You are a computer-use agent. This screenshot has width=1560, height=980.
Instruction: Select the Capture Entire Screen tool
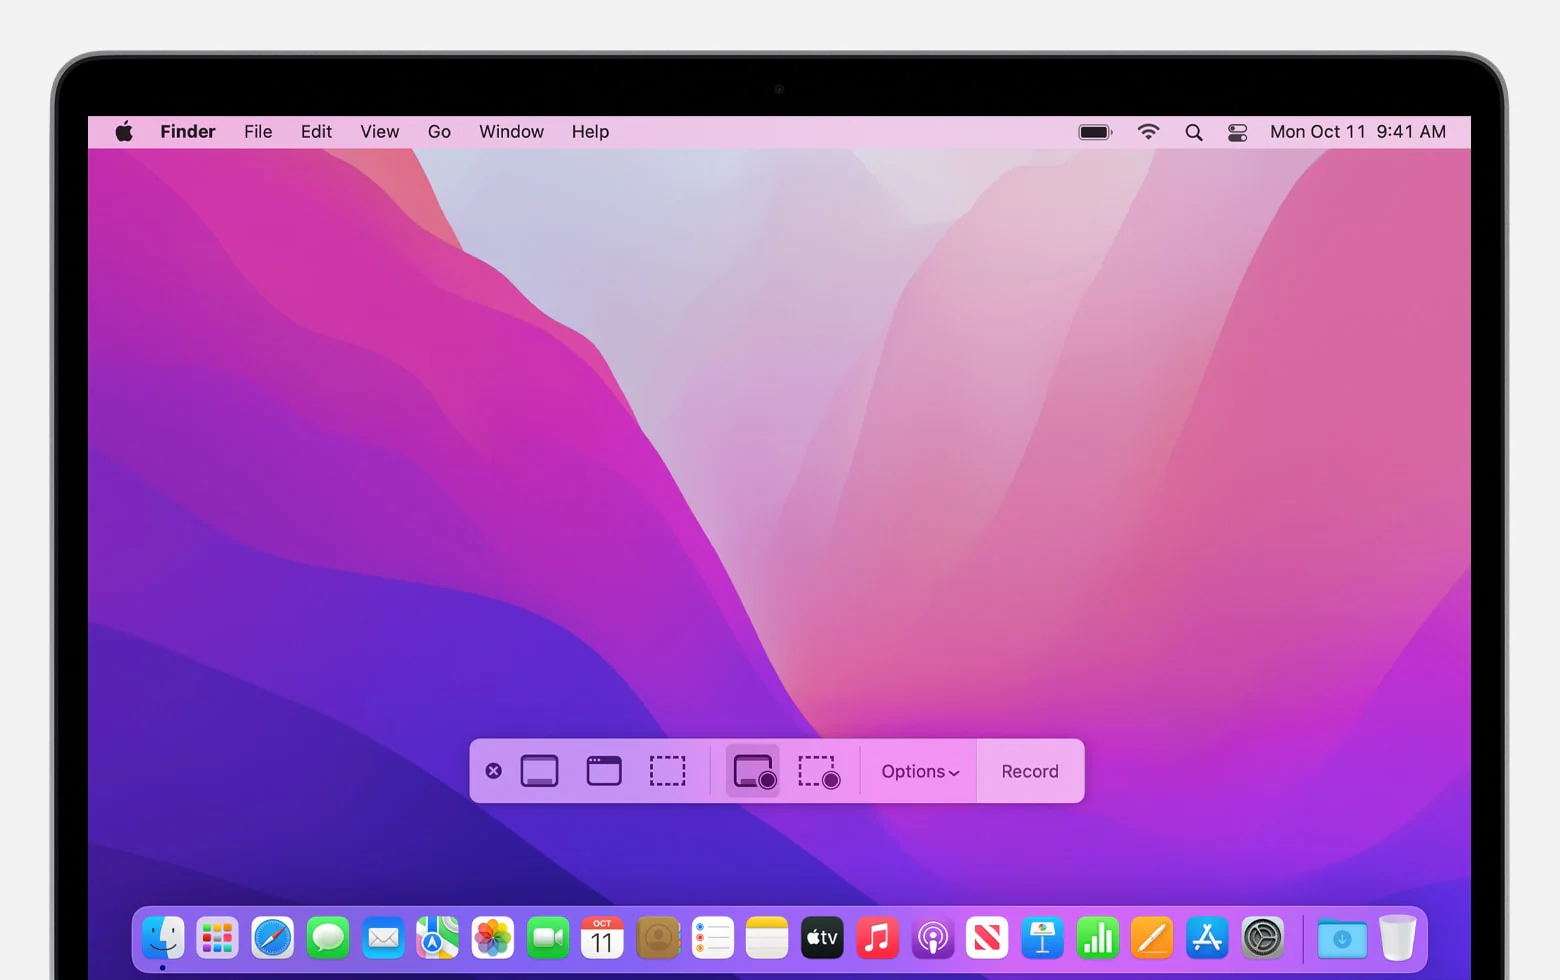539,770
